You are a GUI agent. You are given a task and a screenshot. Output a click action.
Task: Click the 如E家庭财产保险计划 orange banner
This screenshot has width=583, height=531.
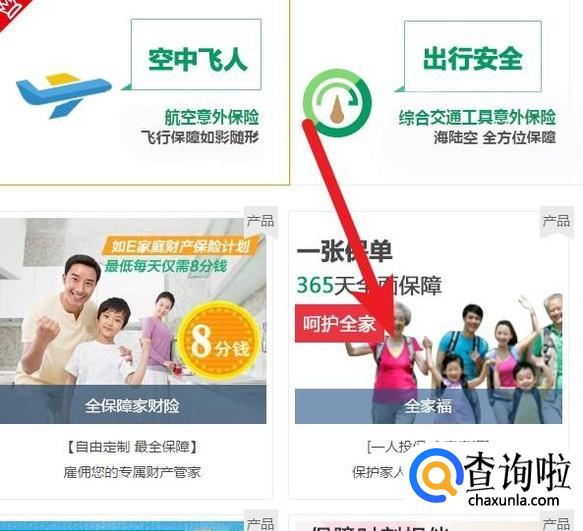tap(181, 246)
